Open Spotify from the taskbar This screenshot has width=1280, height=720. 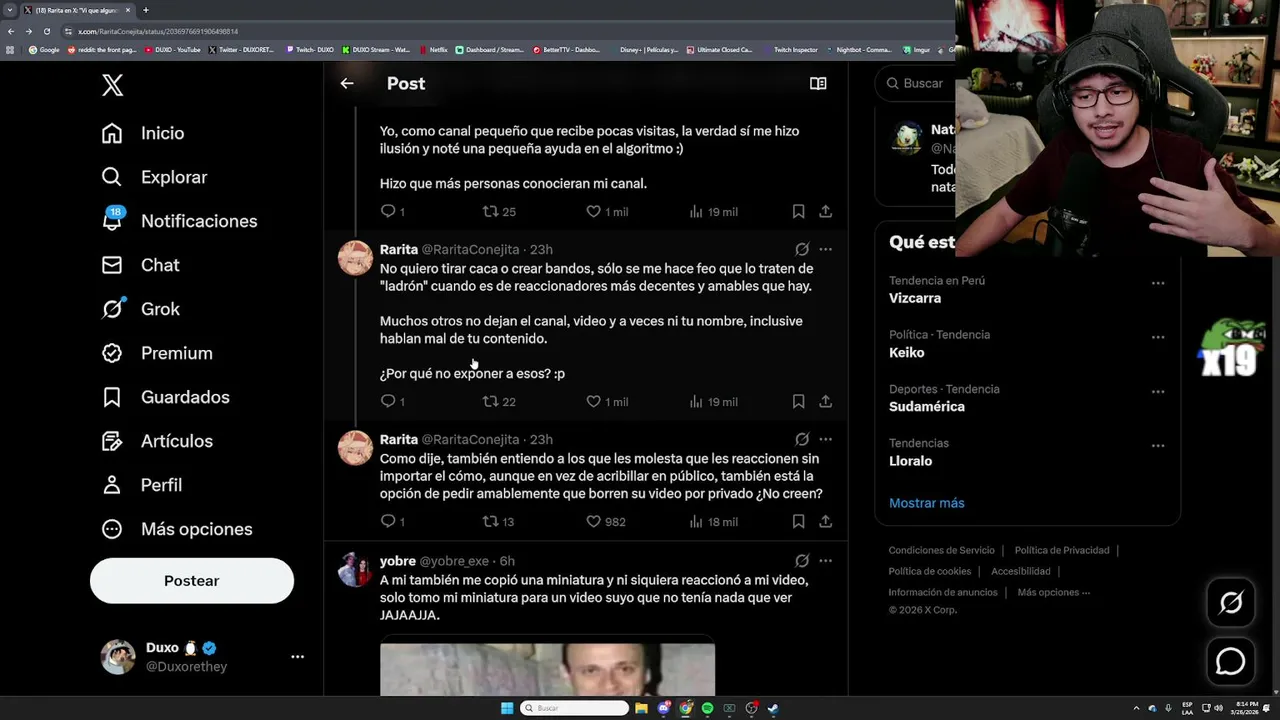click(x=707, y=708)
